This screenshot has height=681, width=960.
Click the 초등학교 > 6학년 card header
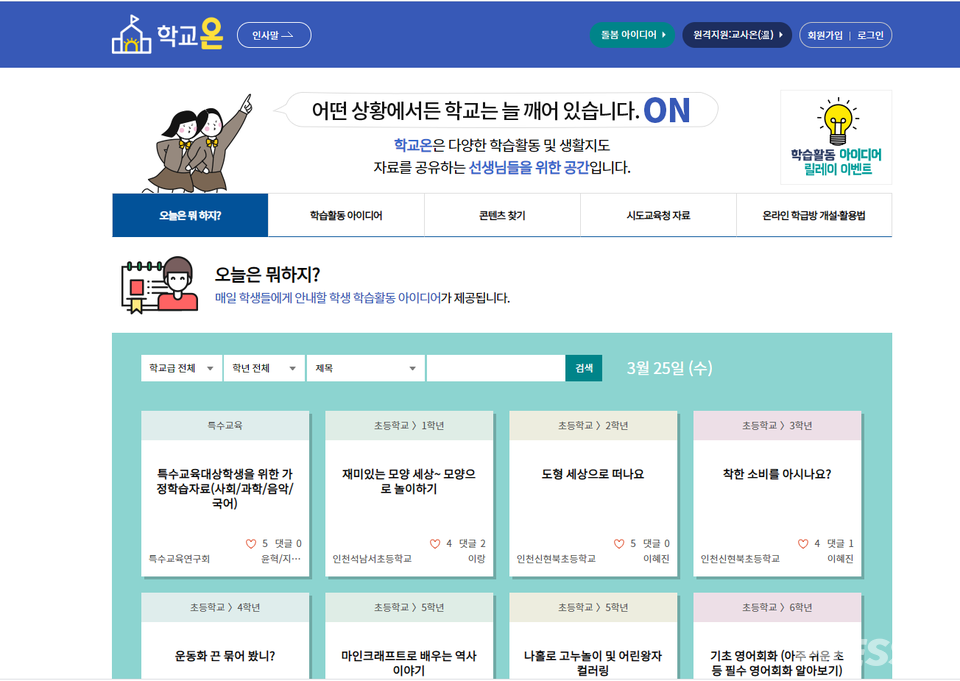click(x=777, y=608)
